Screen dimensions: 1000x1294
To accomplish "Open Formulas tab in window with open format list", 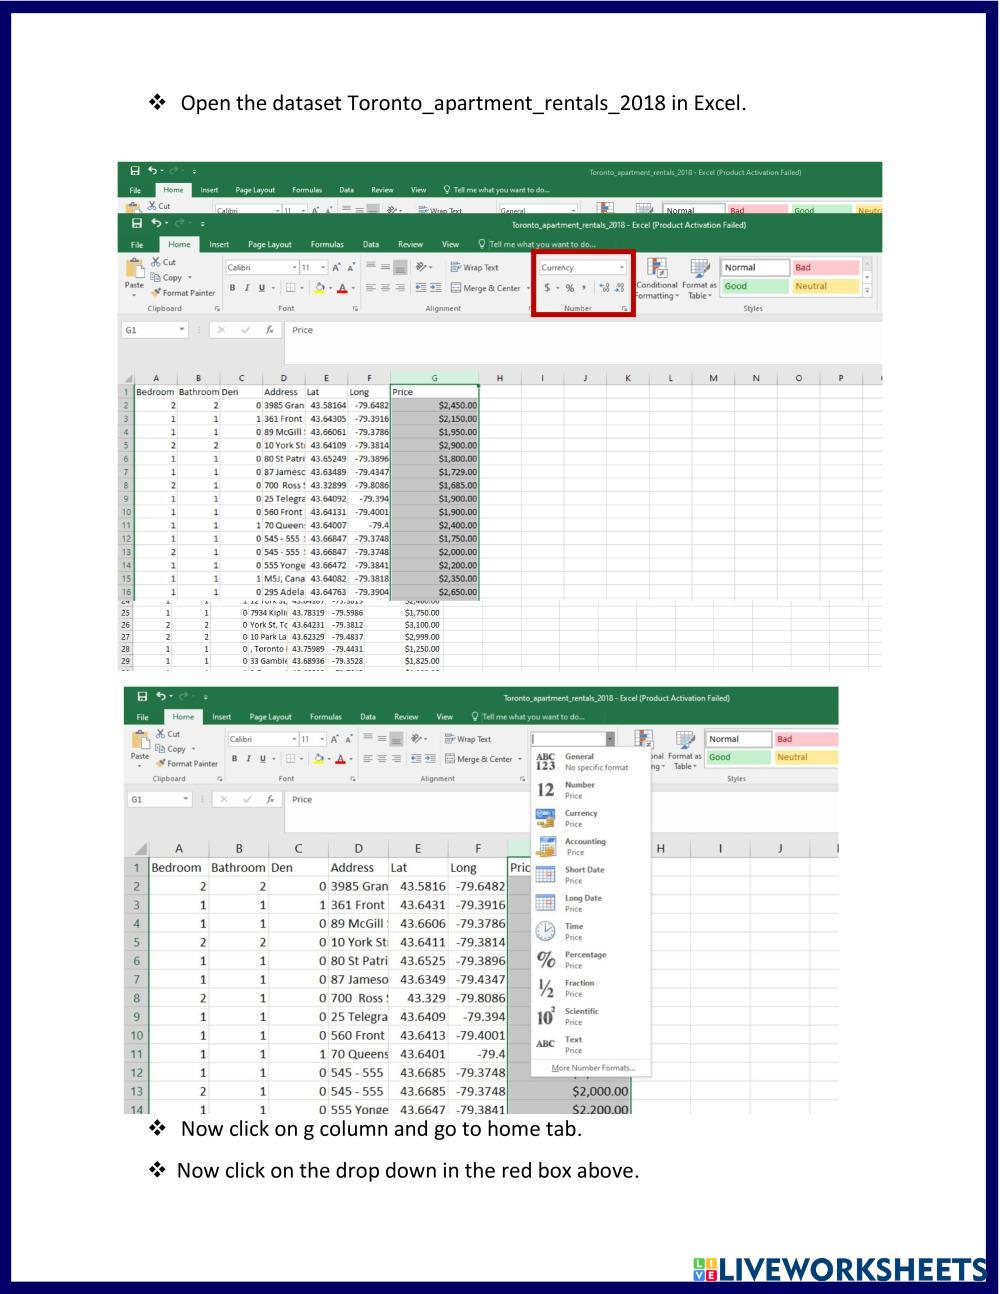I will [324, 716].
